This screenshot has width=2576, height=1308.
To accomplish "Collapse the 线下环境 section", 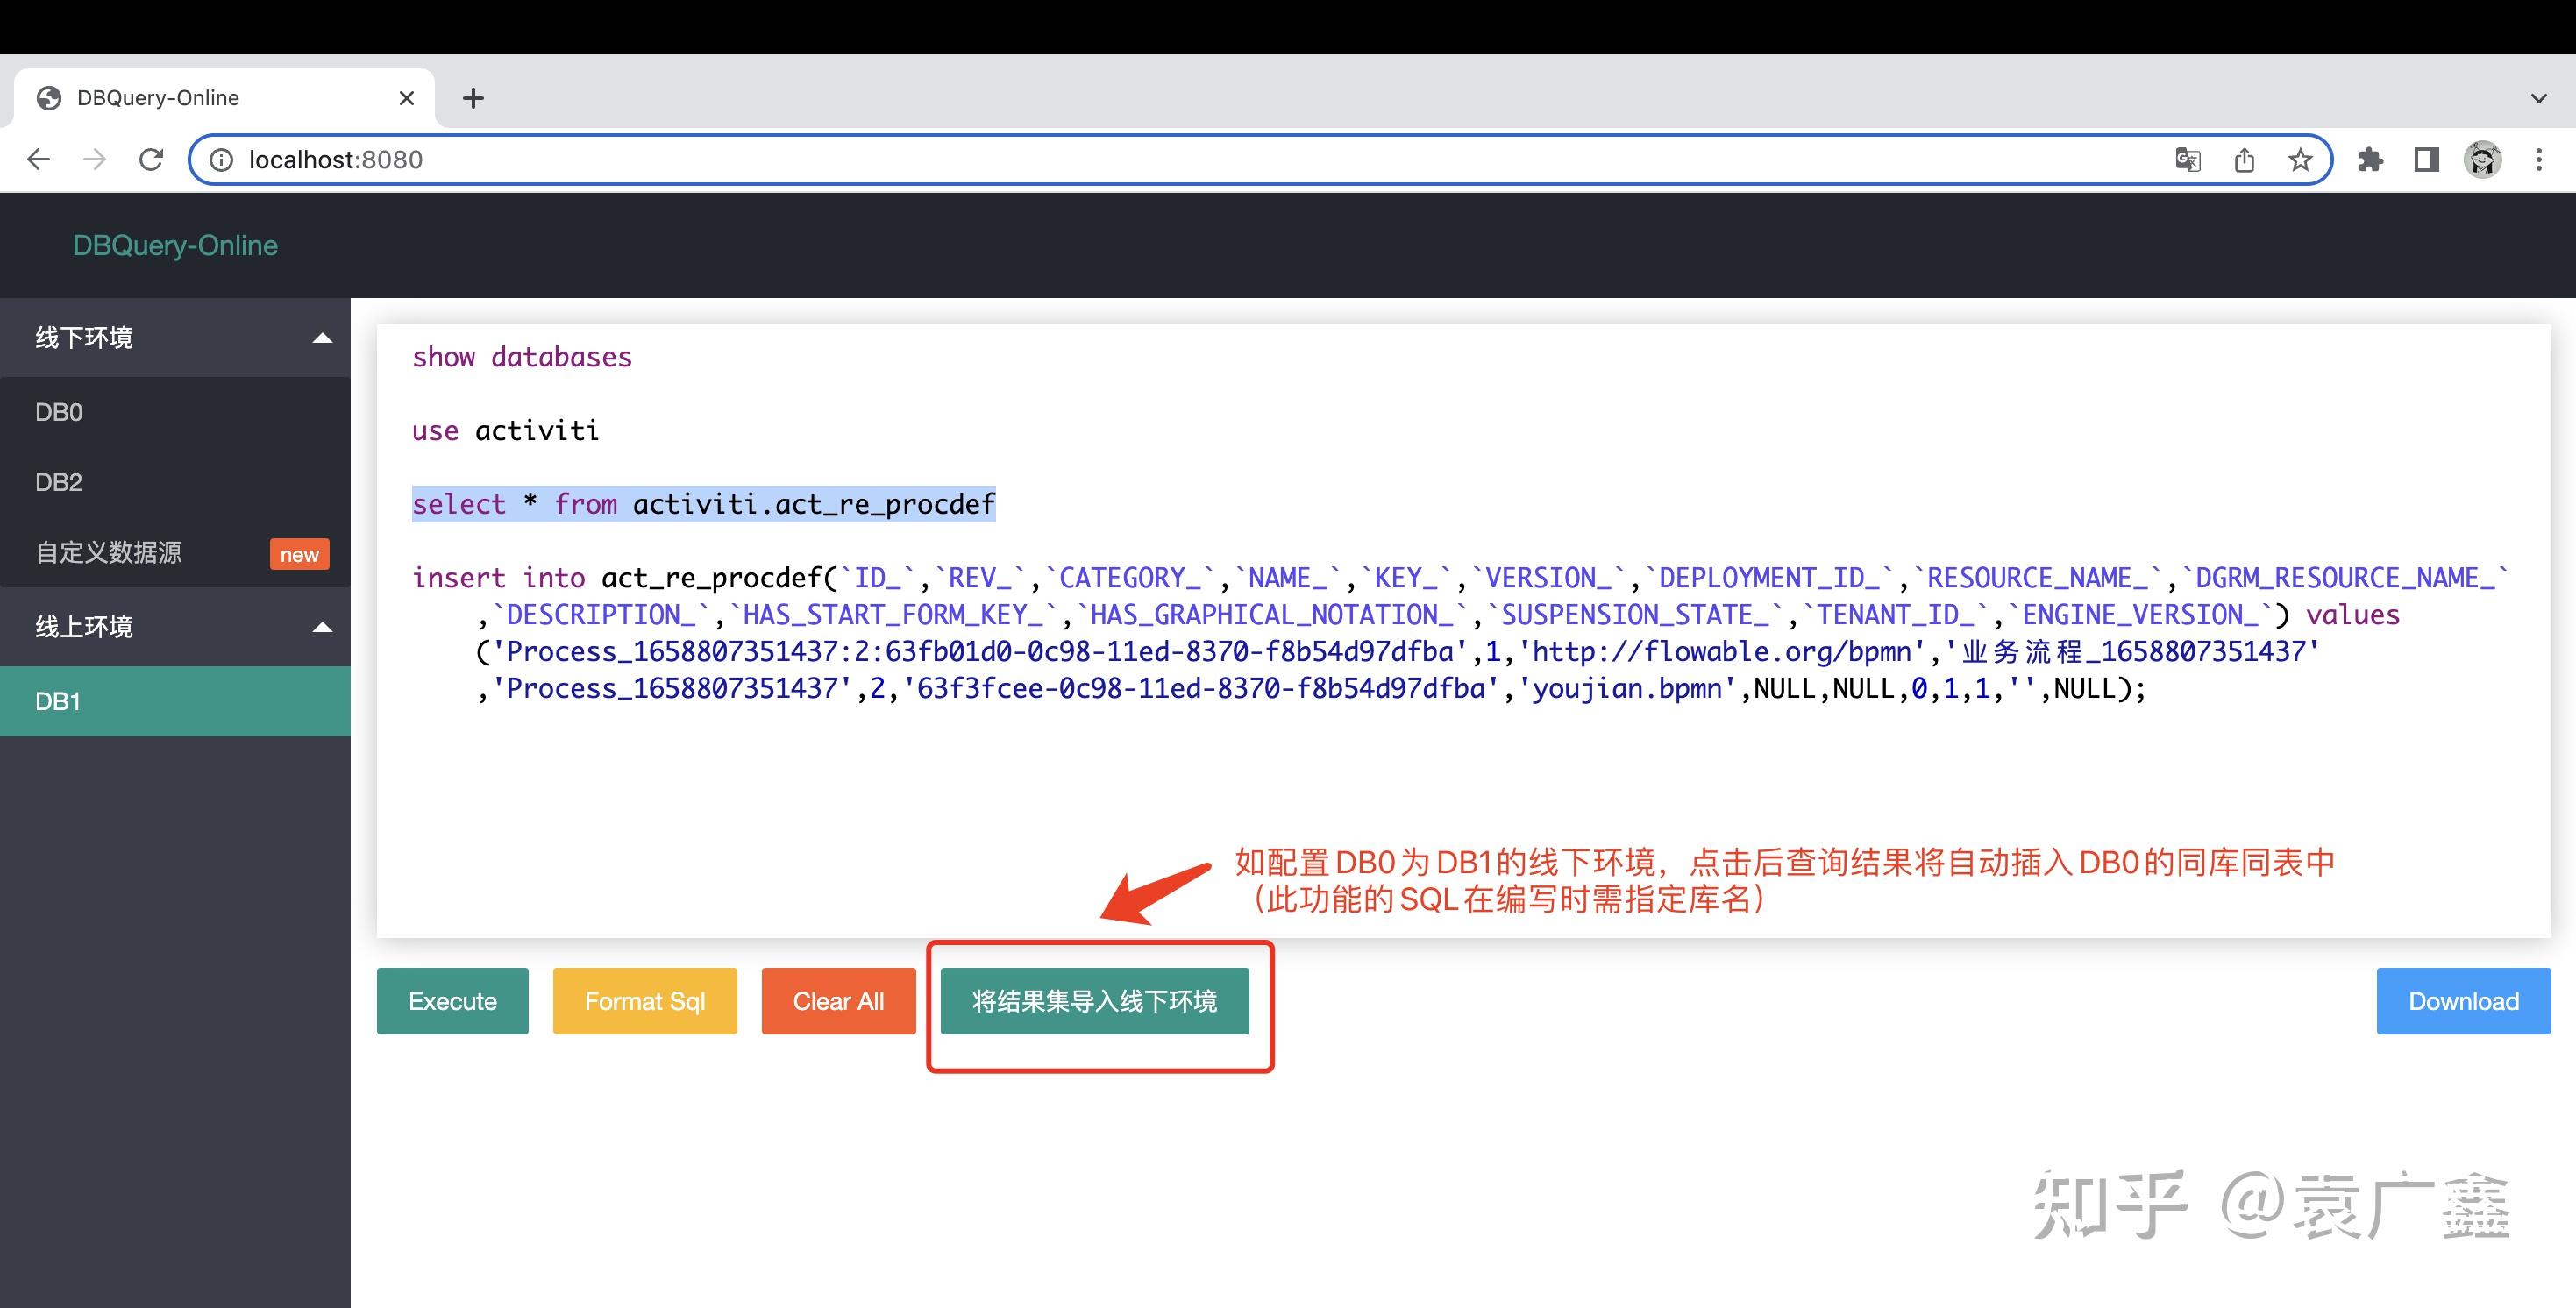I will pos(321,337).
